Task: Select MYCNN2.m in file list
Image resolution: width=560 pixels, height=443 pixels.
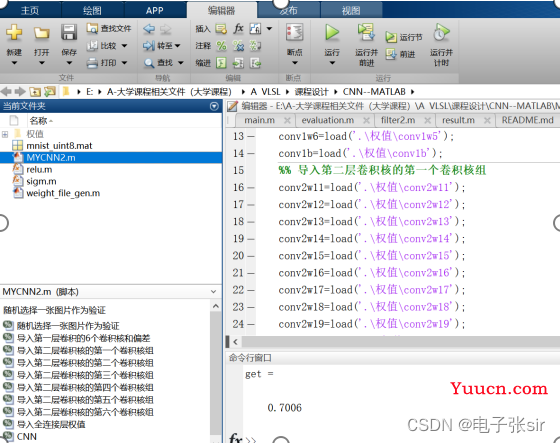Action: [111, 158]
